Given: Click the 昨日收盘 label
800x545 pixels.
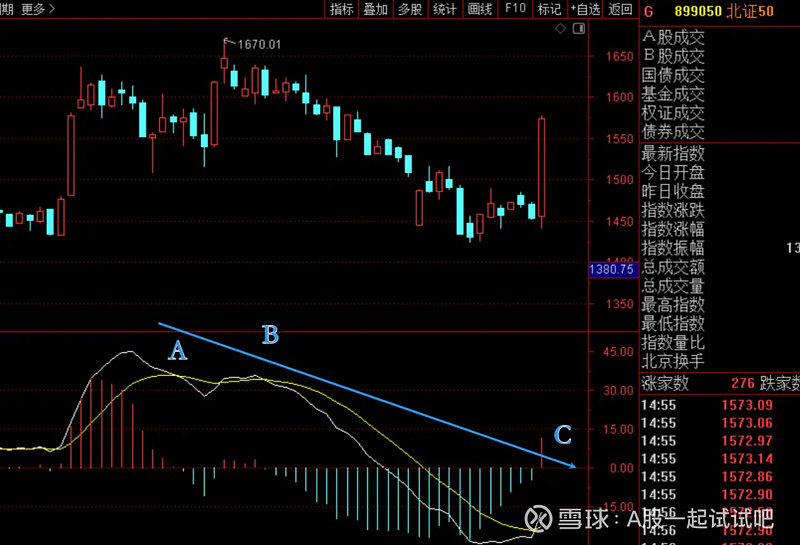Looking at the screenshot, I should [673, 191].
